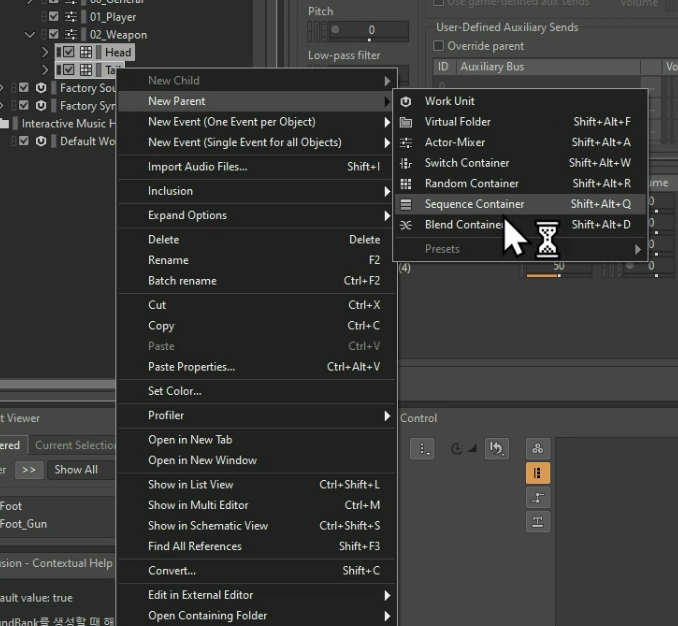Choose Paste Properties entry
Viewport: 678px width, 626px height.
[x=257, y=367]
